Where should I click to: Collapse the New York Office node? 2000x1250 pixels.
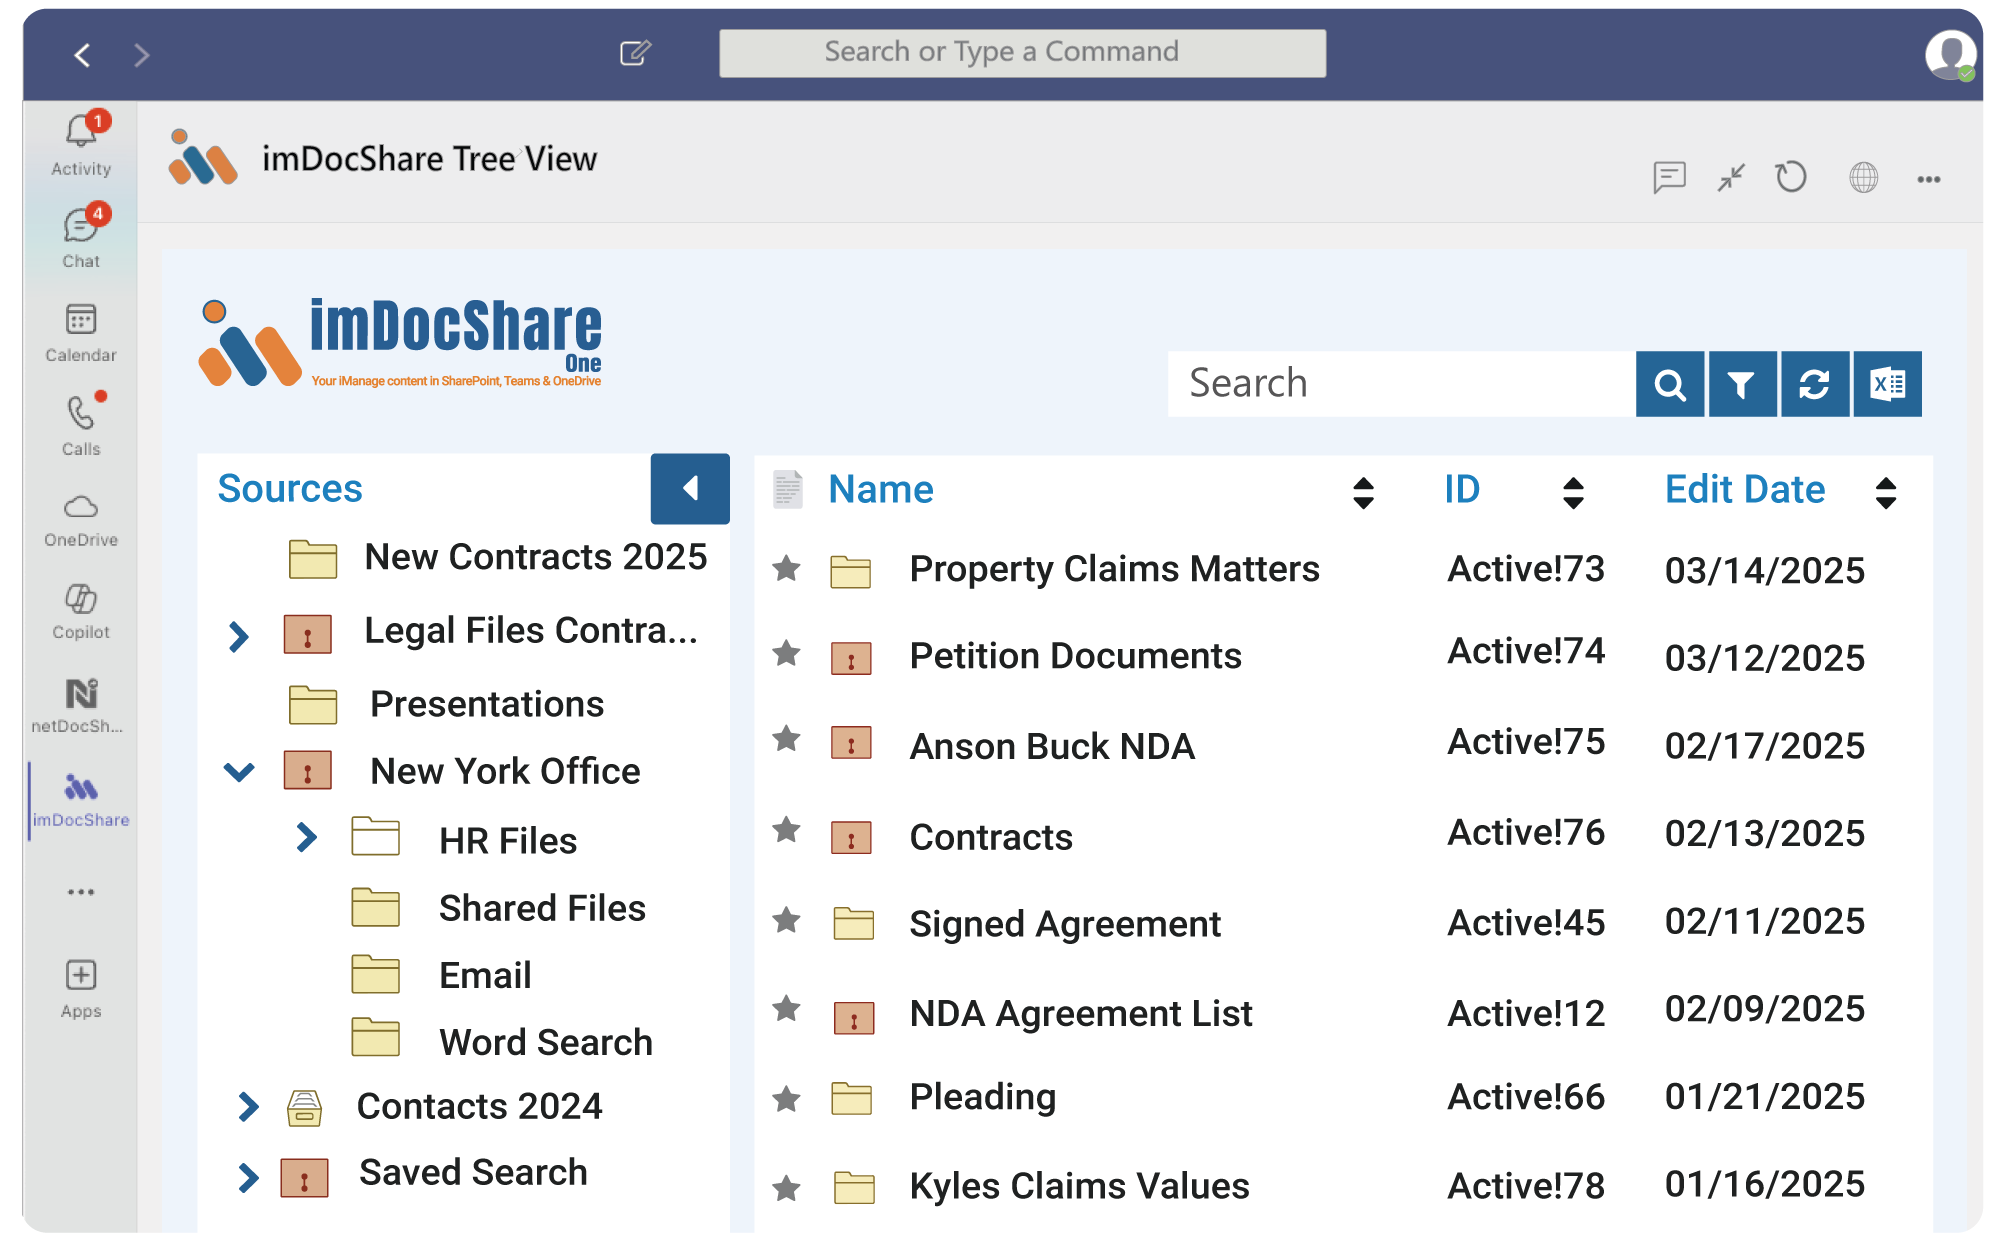pyautogui.click(x=239, y=772)
